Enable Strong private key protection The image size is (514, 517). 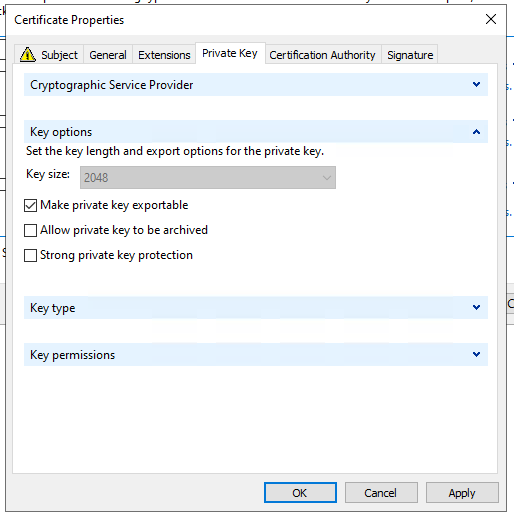(x=30, y=256)
